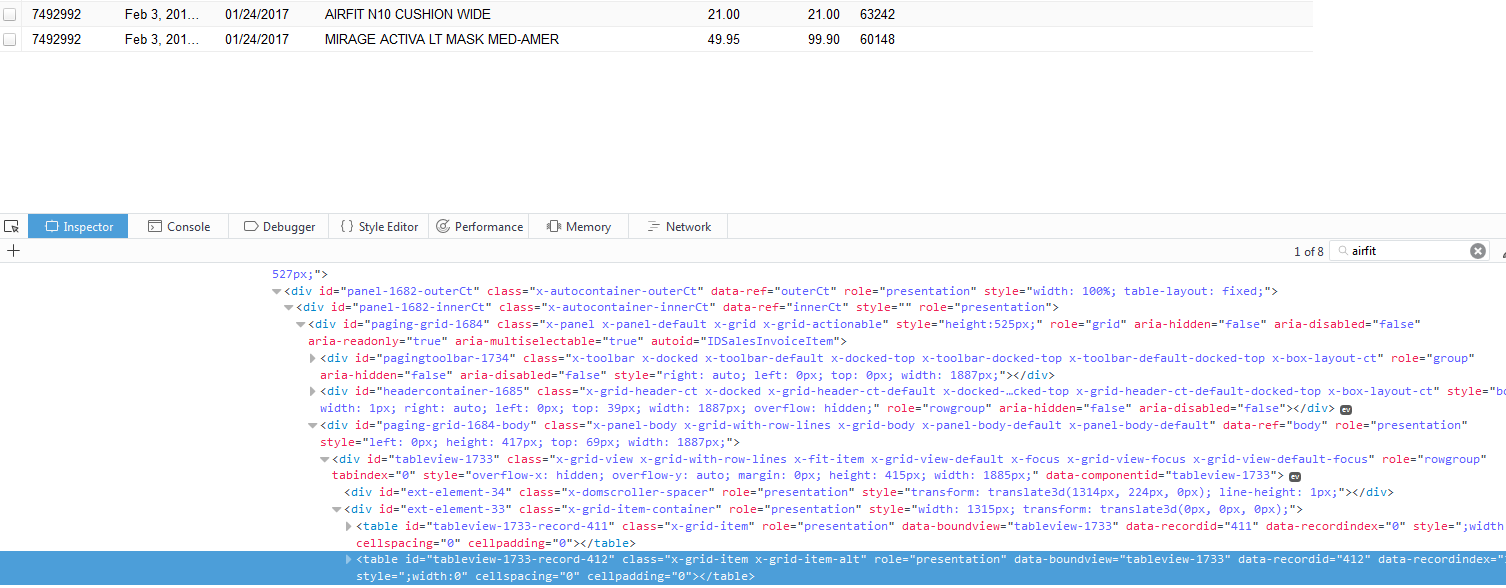
Task: Open the Memory tab
Action: pos(578,226)
